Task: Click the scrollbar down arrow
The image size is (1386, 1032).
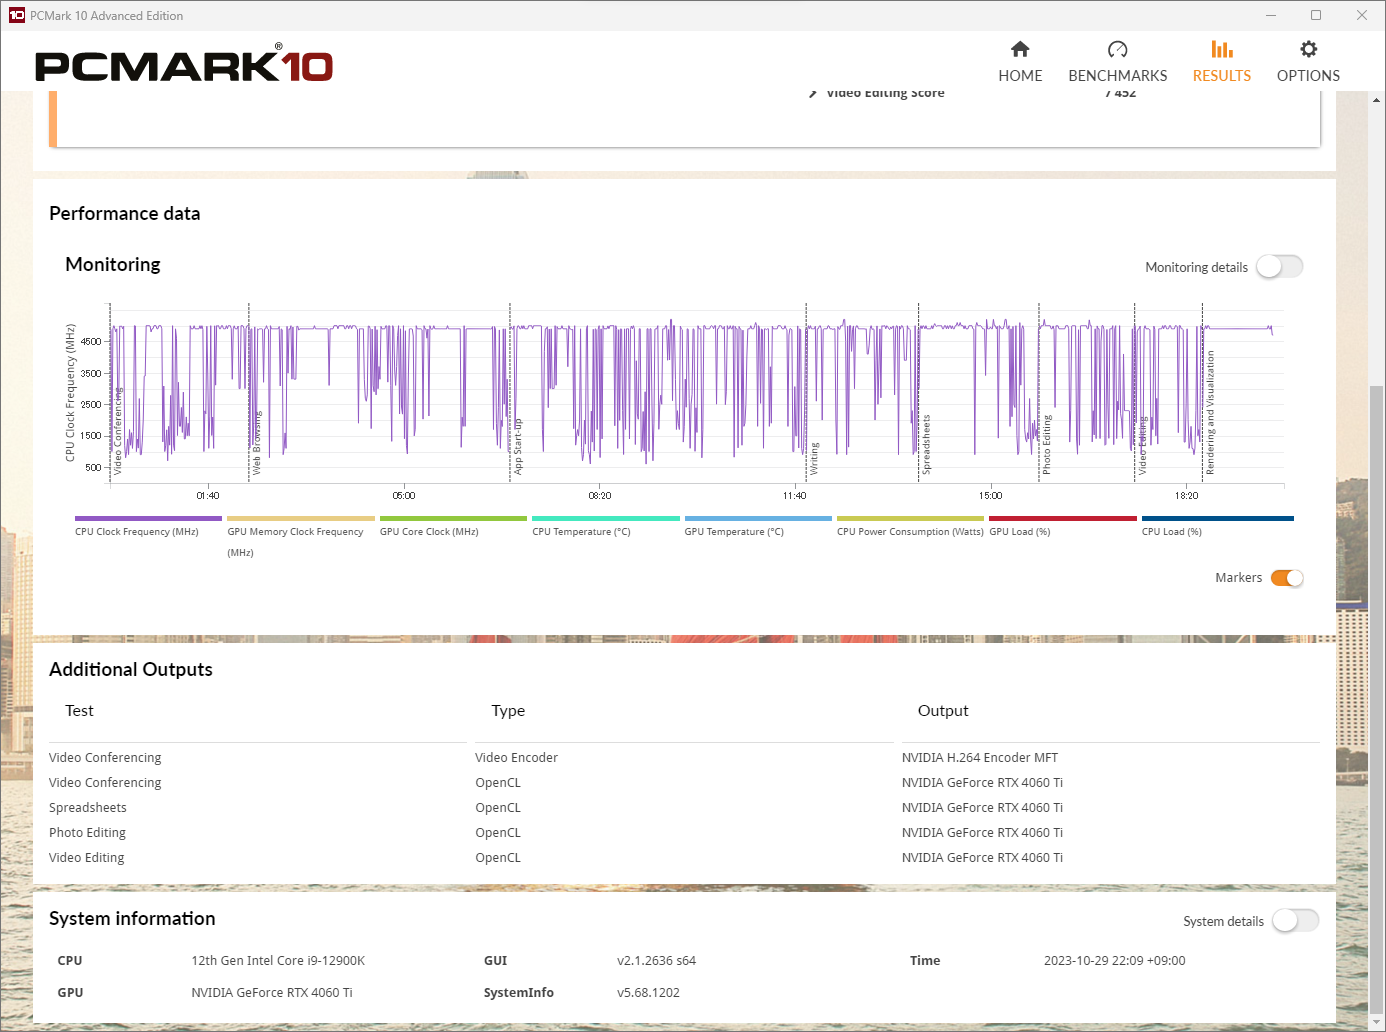Action: [x=1377, y=1024]
